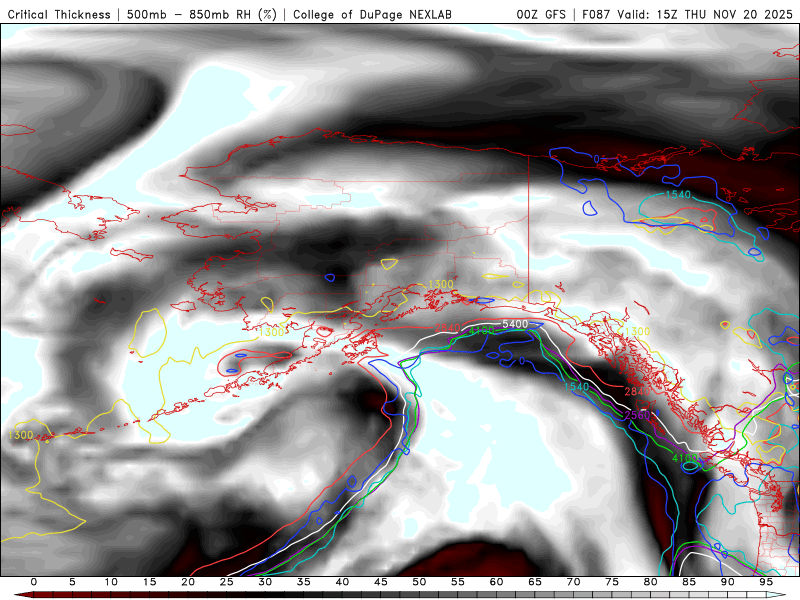Click the purple 2560 contour label
The width and height of the screenshot is (800, 600).
(x=637, y=415)
